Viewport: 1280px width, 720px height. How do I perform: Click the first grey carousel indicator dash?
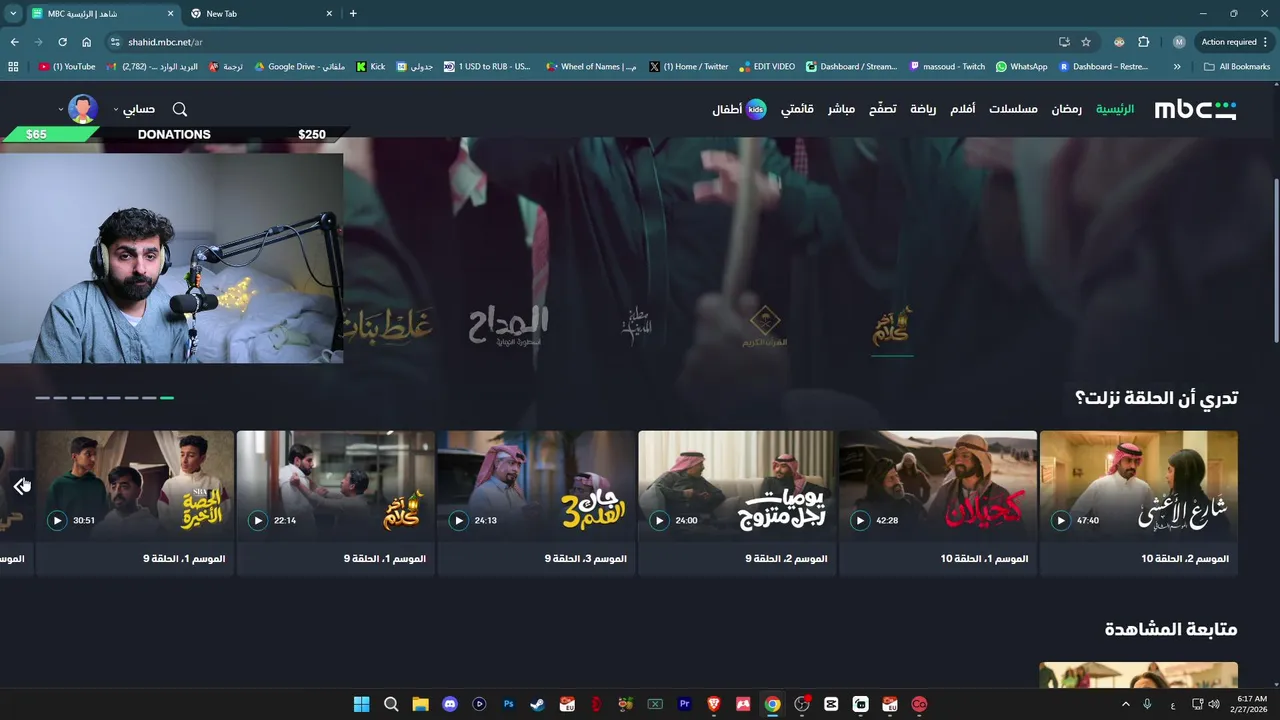pyautogui.click(x=42, y=398)
